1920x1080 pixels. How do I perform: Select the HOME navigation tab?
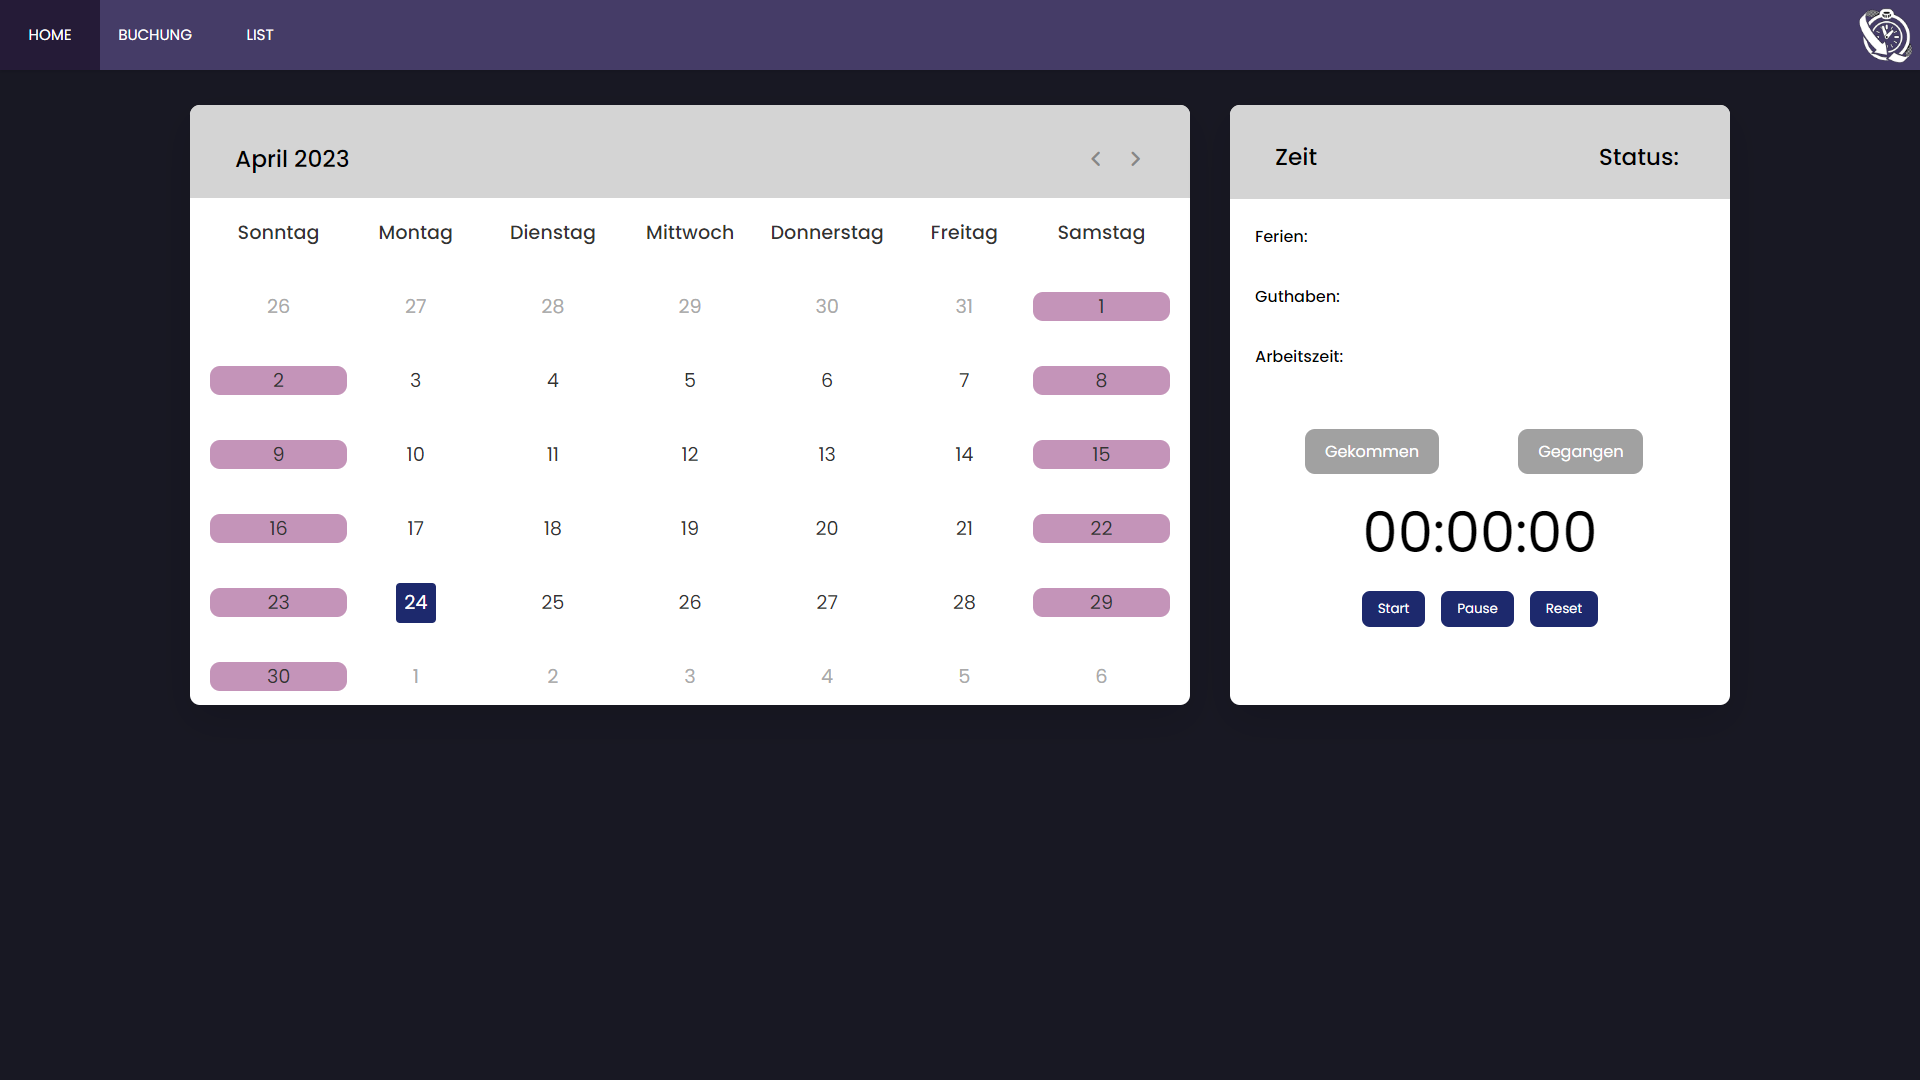pyautogui.click(x=50, y=35)
